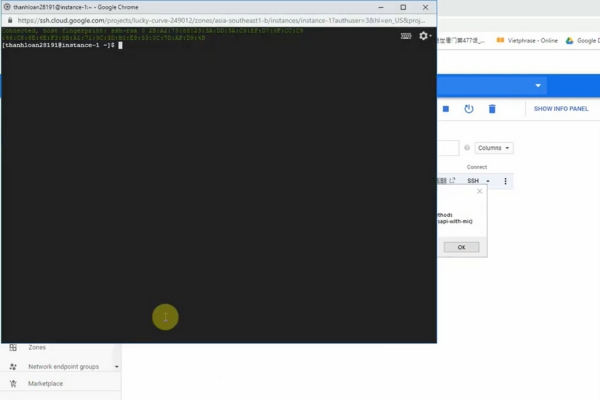Focus the terminal command prompt line

point(62,45)
